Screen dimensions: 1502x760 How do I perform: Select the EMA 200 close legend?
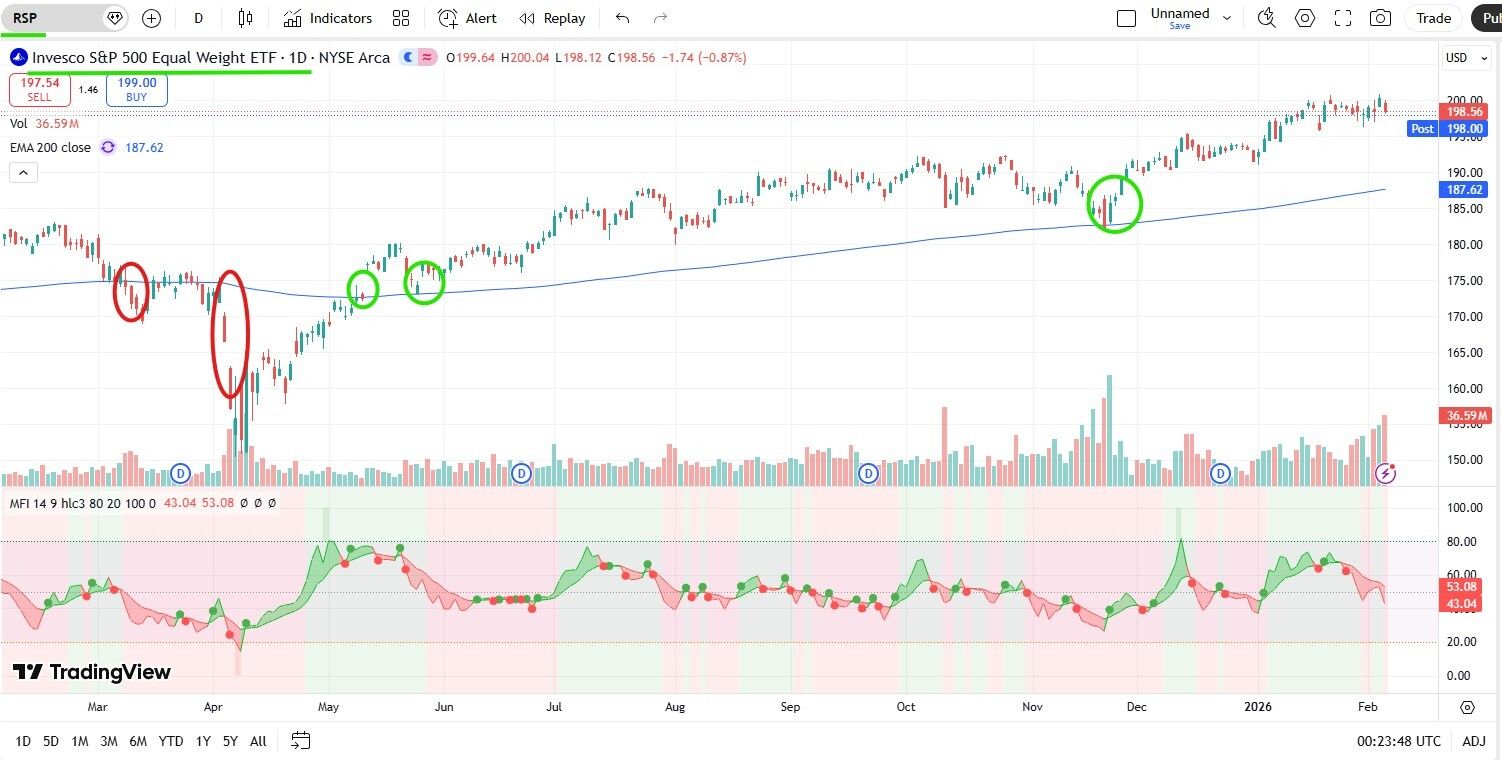click(50, 148)
